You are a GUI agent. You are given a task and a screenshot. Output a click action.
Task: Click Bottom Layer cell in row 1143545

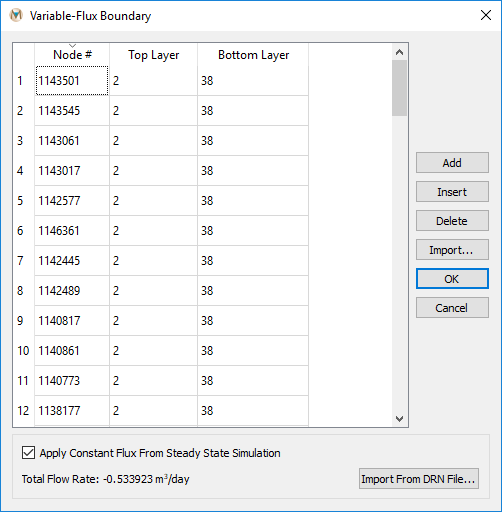click(x=253, y=111)
